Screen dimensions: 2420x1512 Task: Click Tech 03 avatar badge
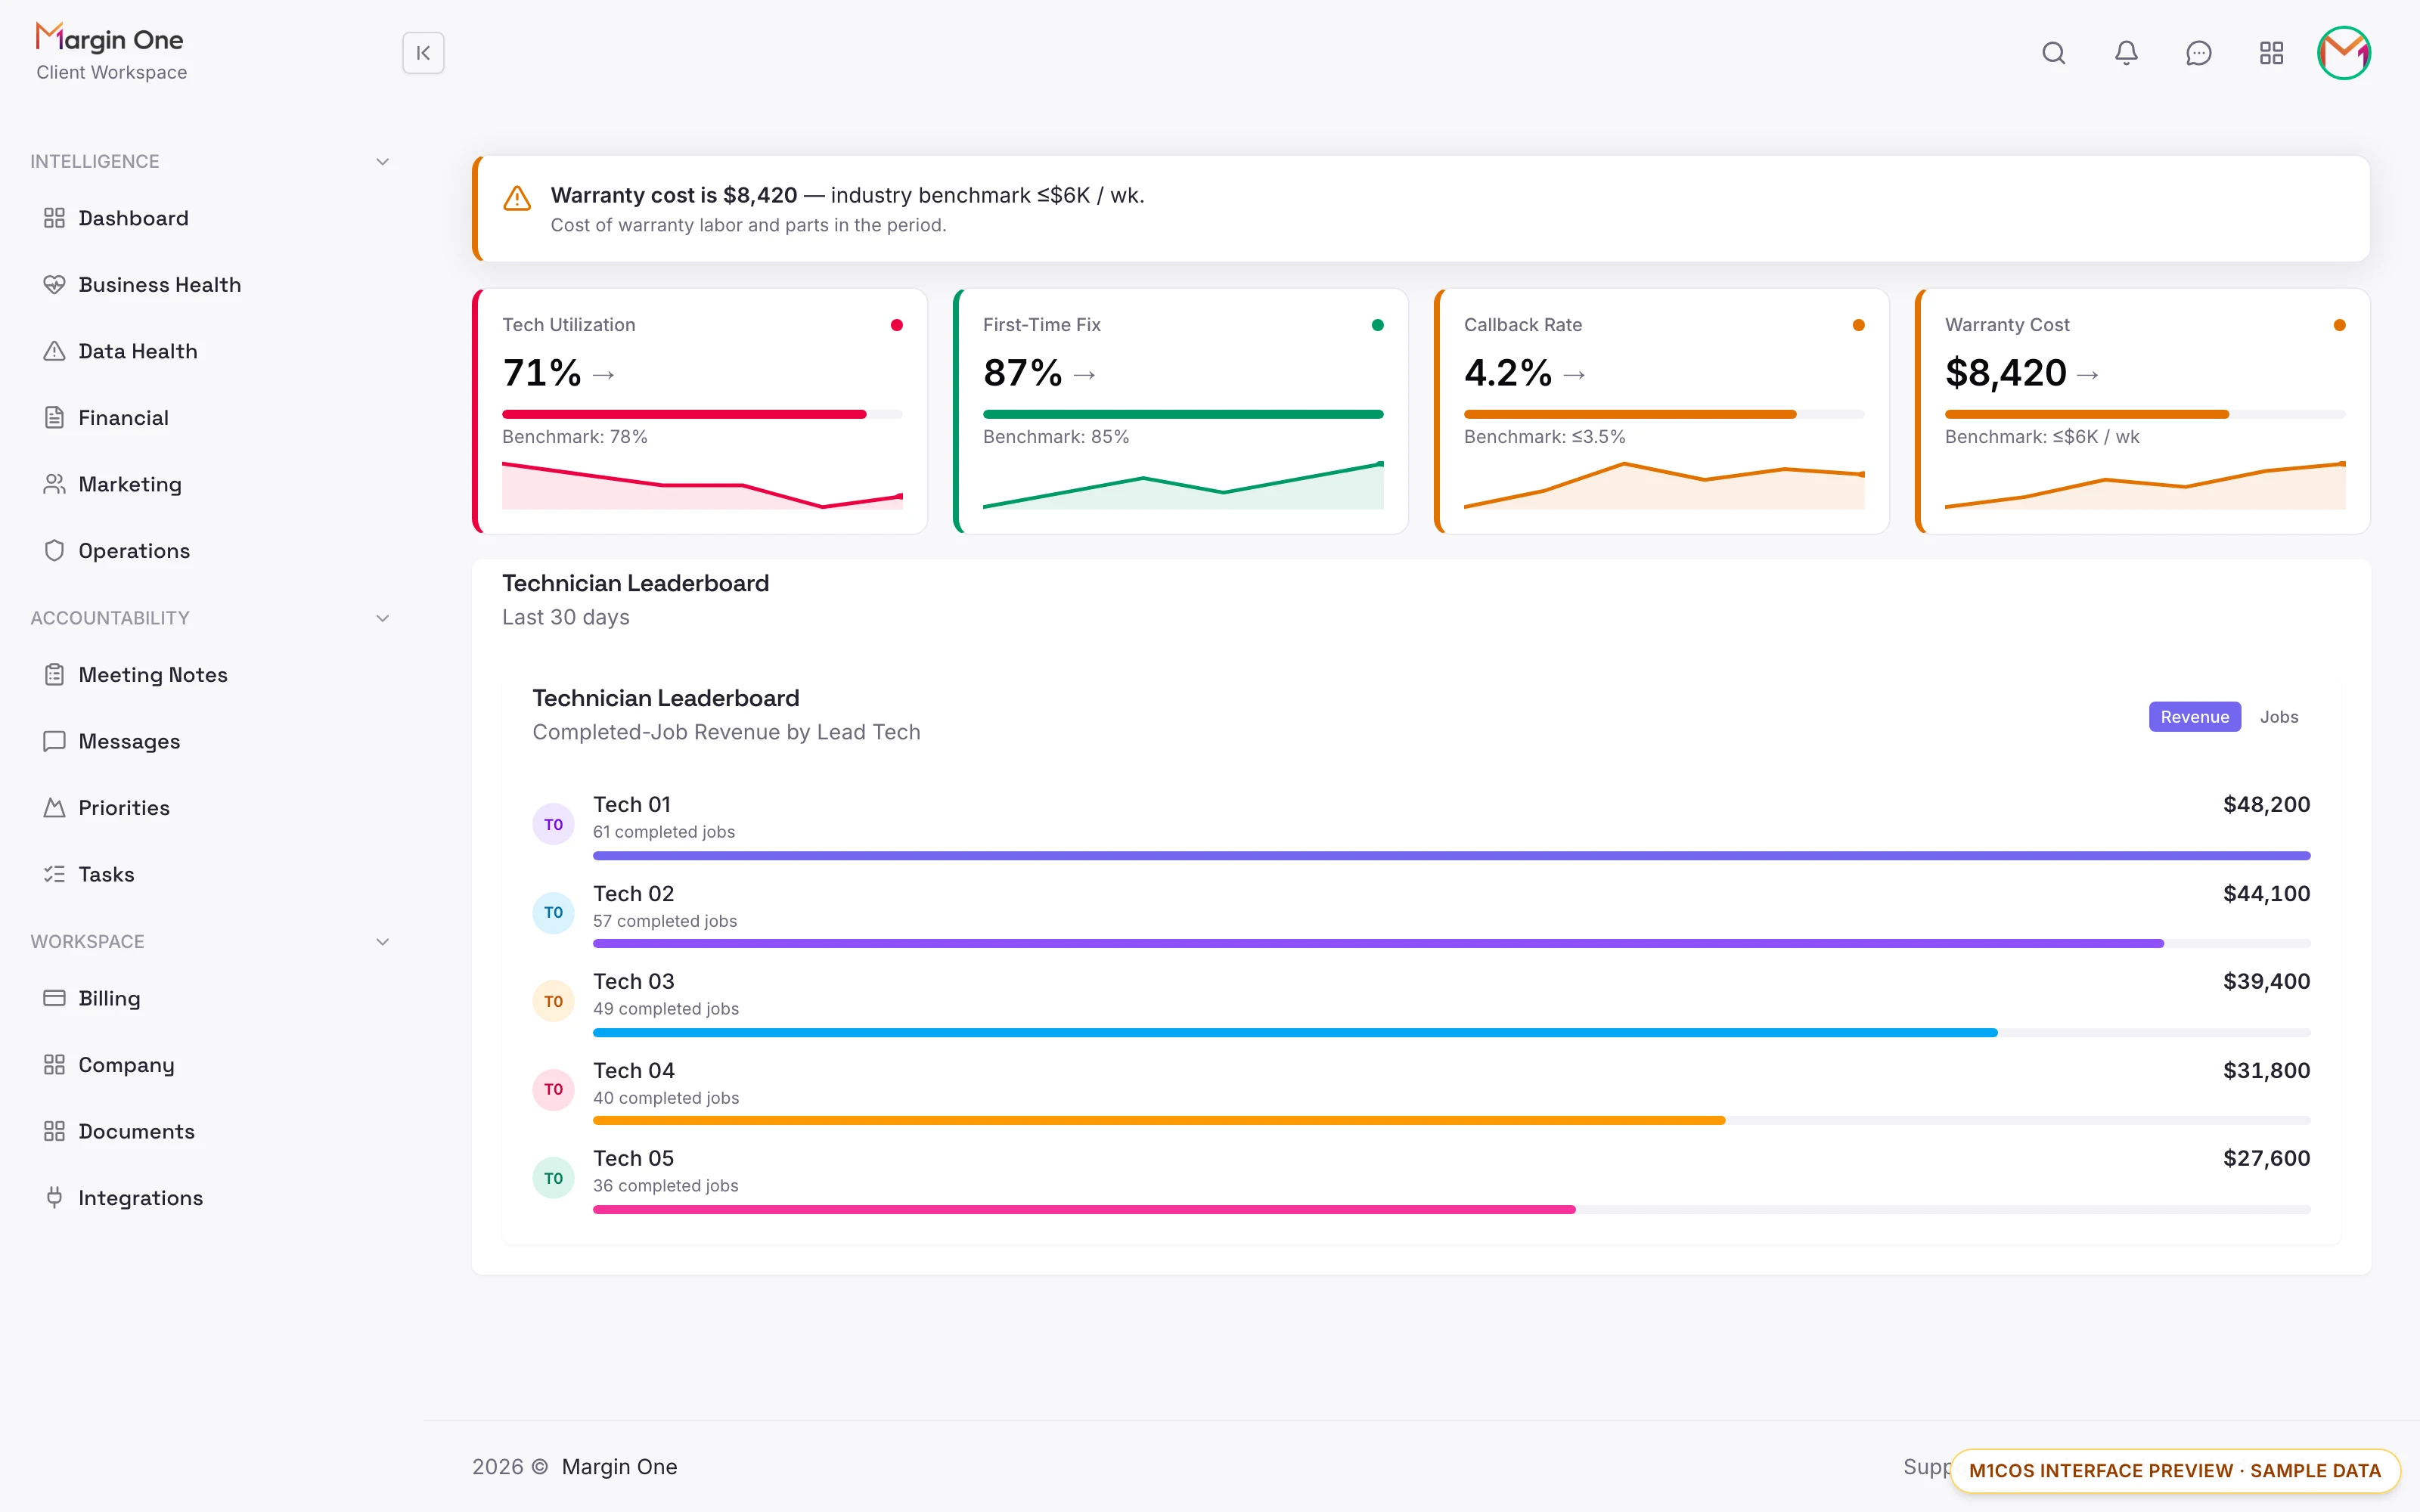tap(553, 1001)
